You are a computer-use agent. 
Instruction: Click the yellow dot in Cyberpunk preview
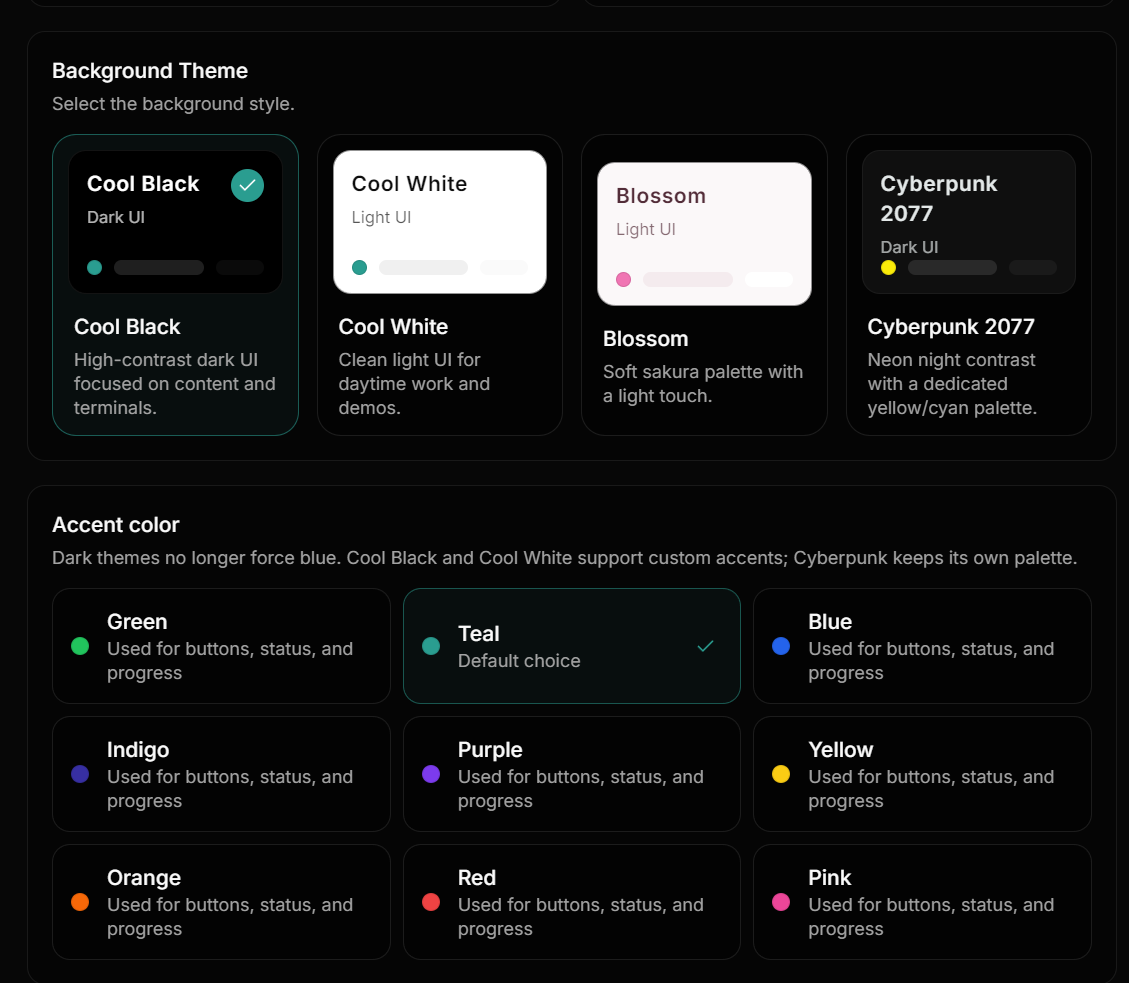(889, 268)
